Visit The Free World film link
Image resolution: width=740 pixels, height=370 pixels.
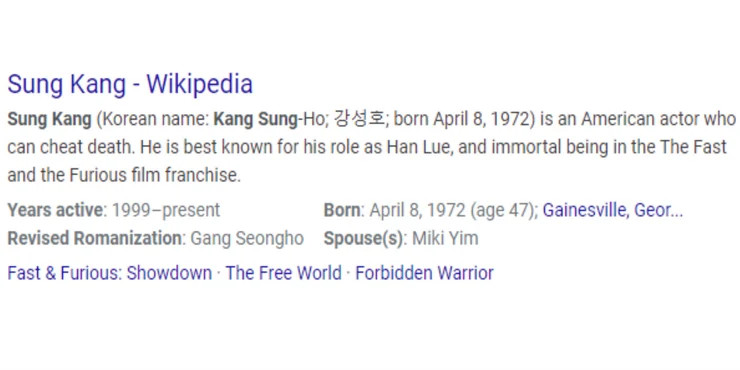(283, 273)
